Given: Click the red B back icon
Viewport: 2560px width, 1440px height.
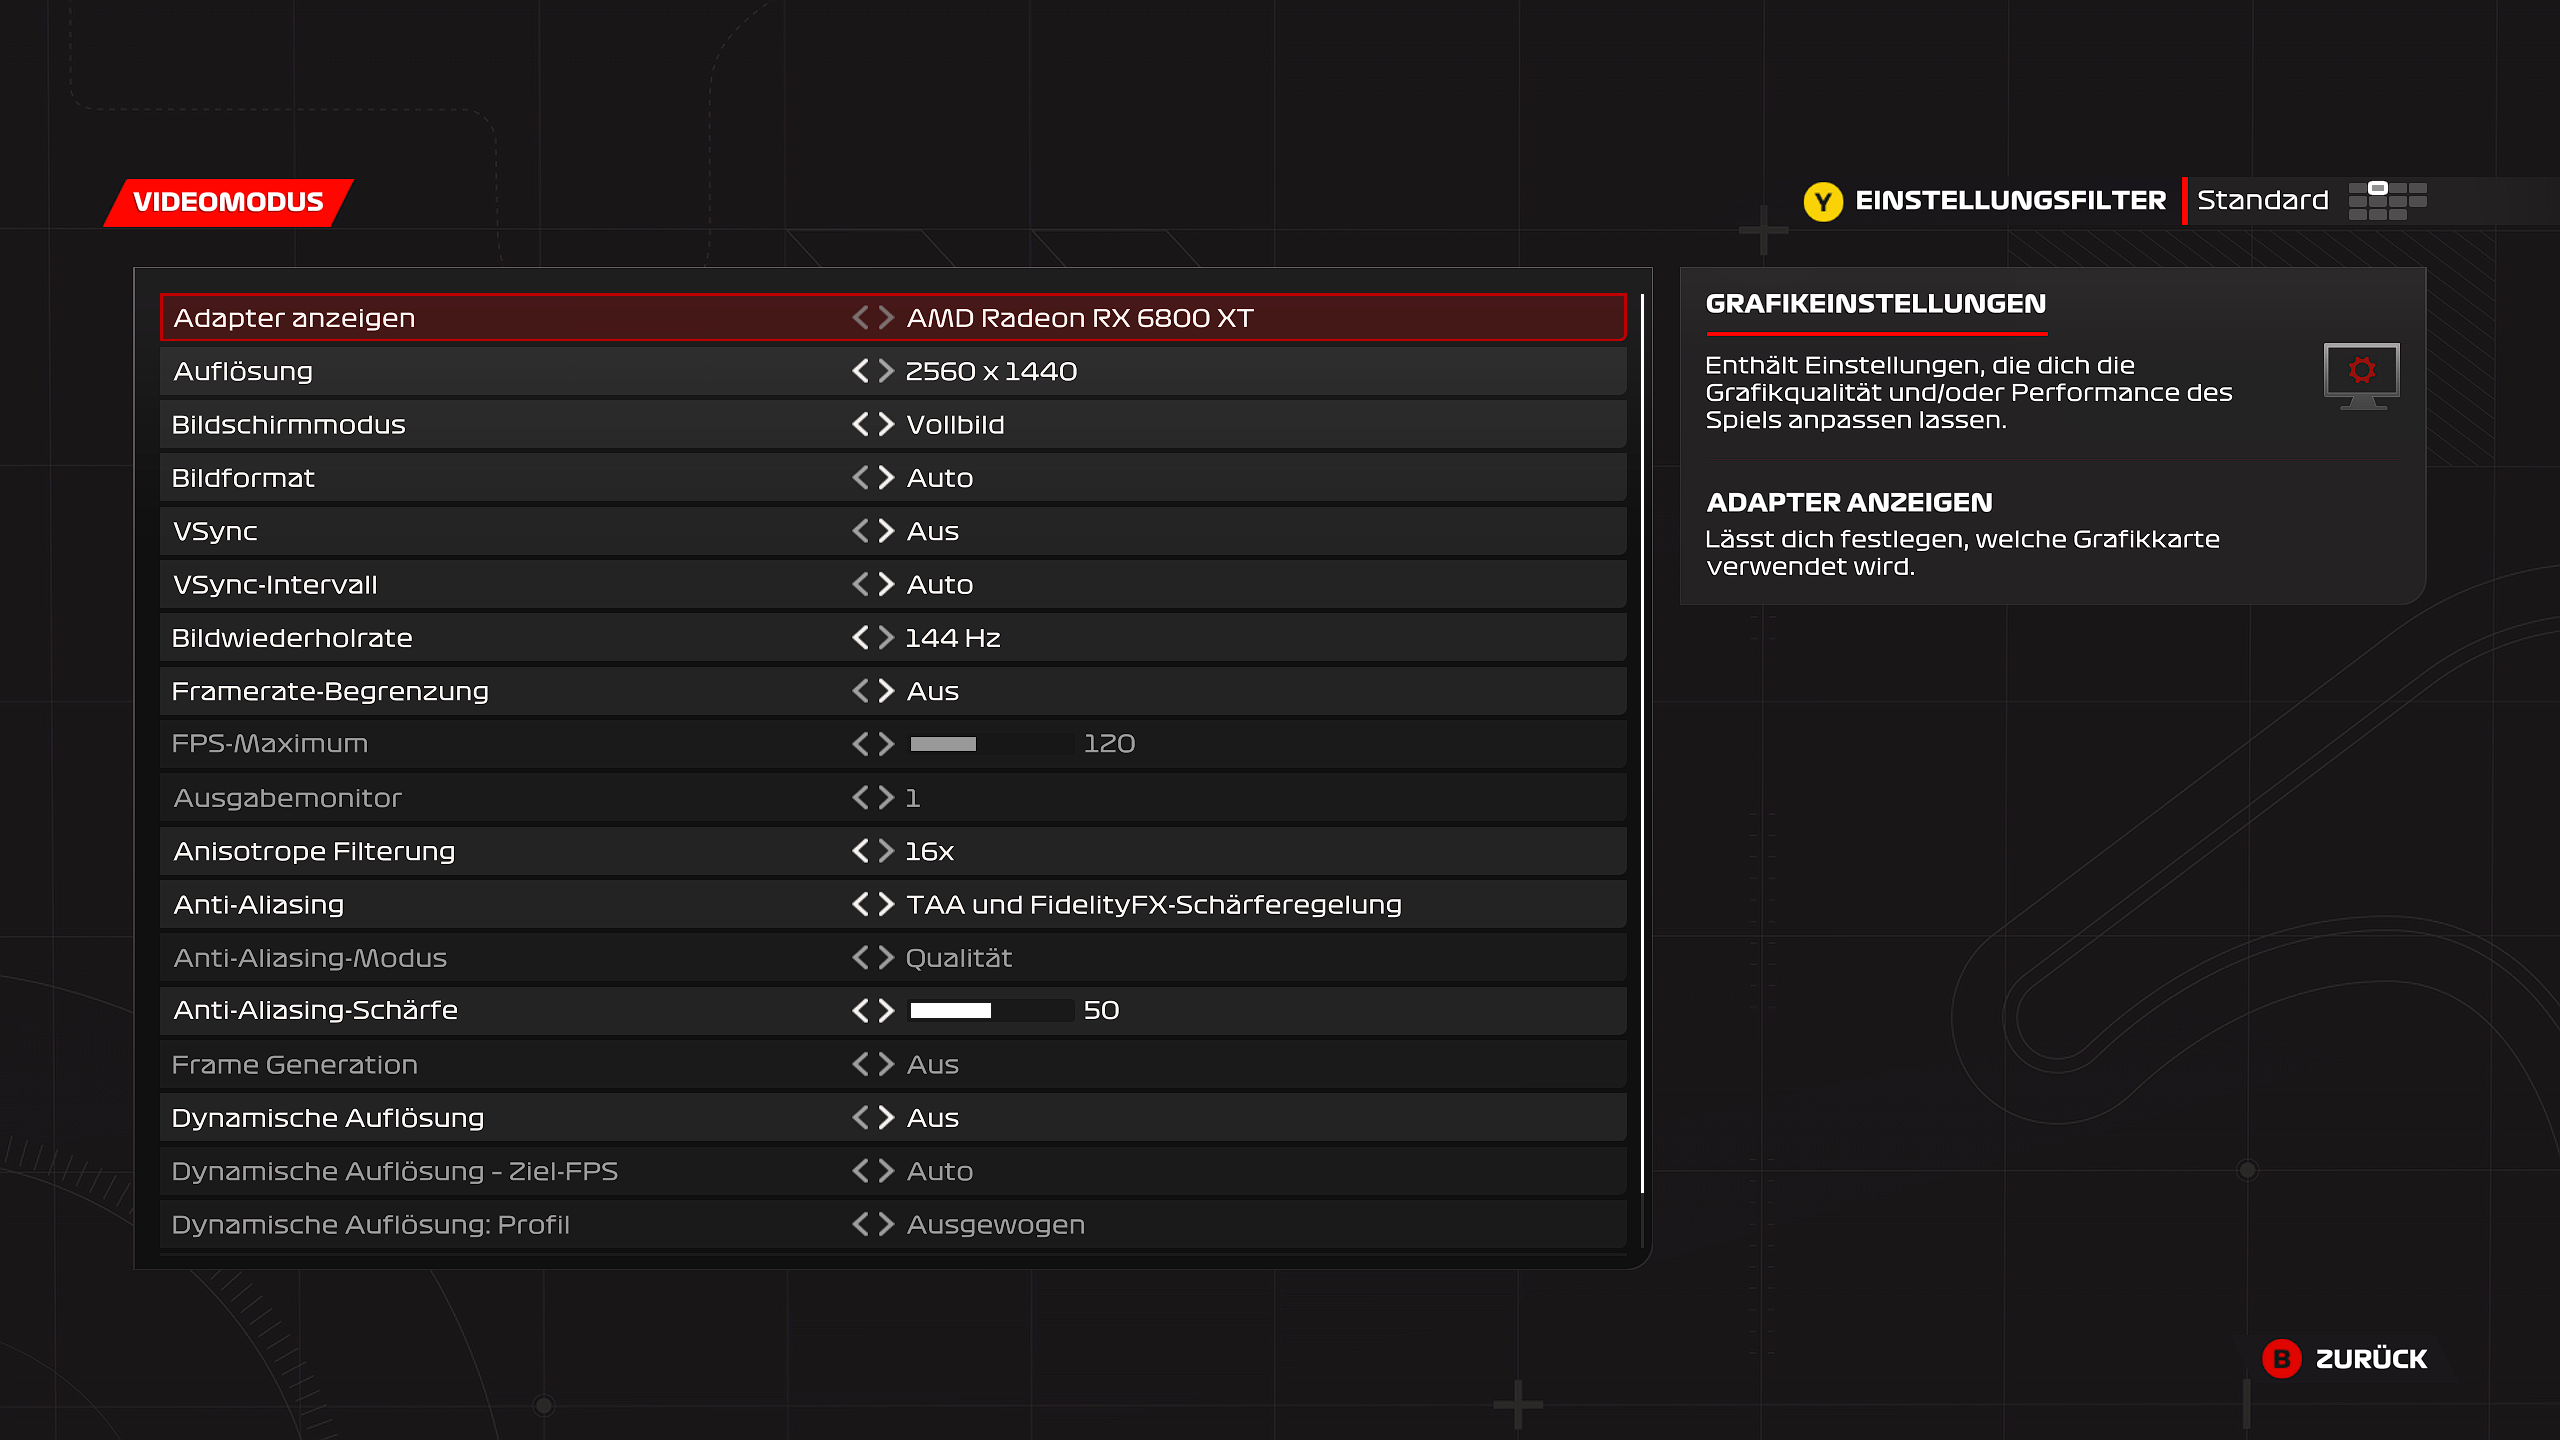Looking at the screenshot, I should (2281, 1359).
